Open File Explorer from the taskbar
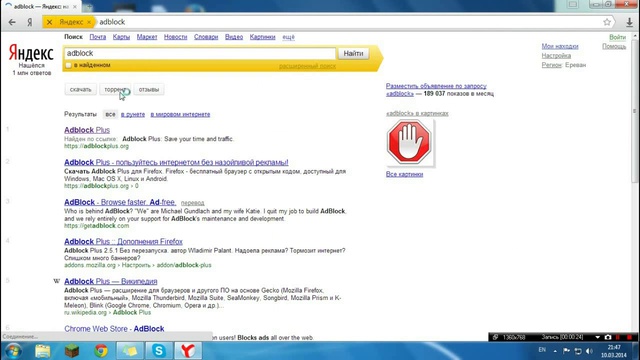 42,351
